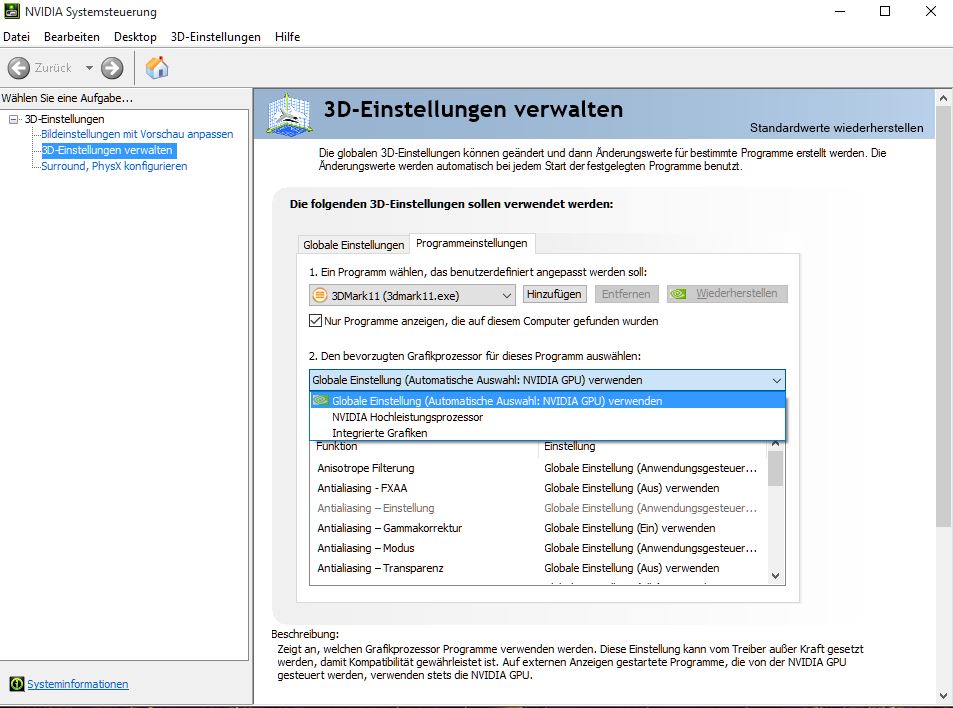The height and width of the screenshot is (708, 953).
Task: Click the Systeminformationen link
Action: coord(78,684)
